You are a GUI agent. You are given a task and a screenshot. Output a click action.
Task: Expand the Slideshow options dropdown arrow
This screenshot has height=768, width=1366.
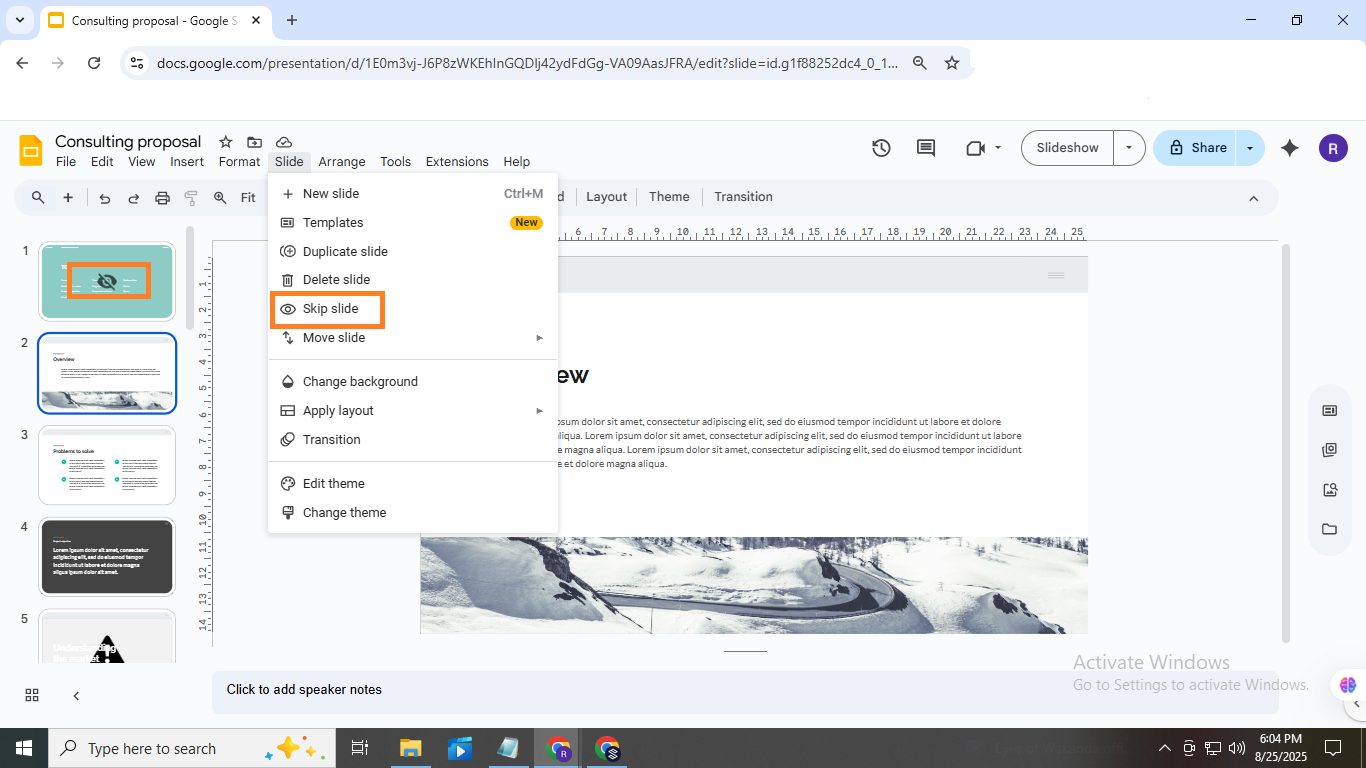point(1129,148)
